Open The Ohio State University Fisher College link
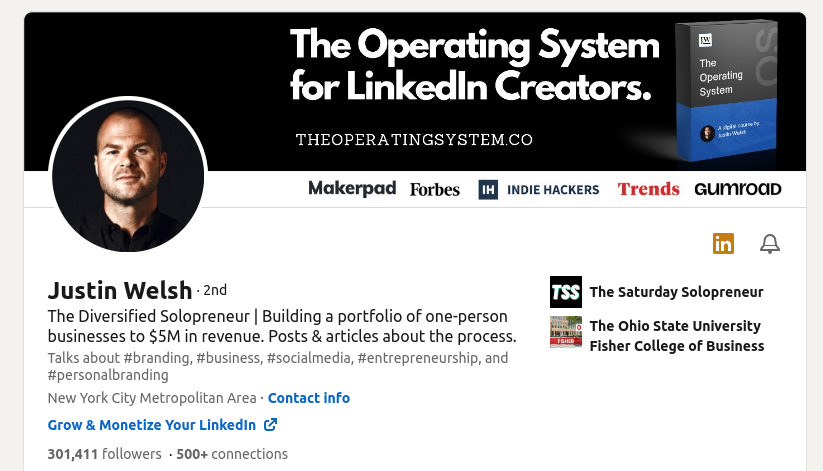 [x=677, y=336]
